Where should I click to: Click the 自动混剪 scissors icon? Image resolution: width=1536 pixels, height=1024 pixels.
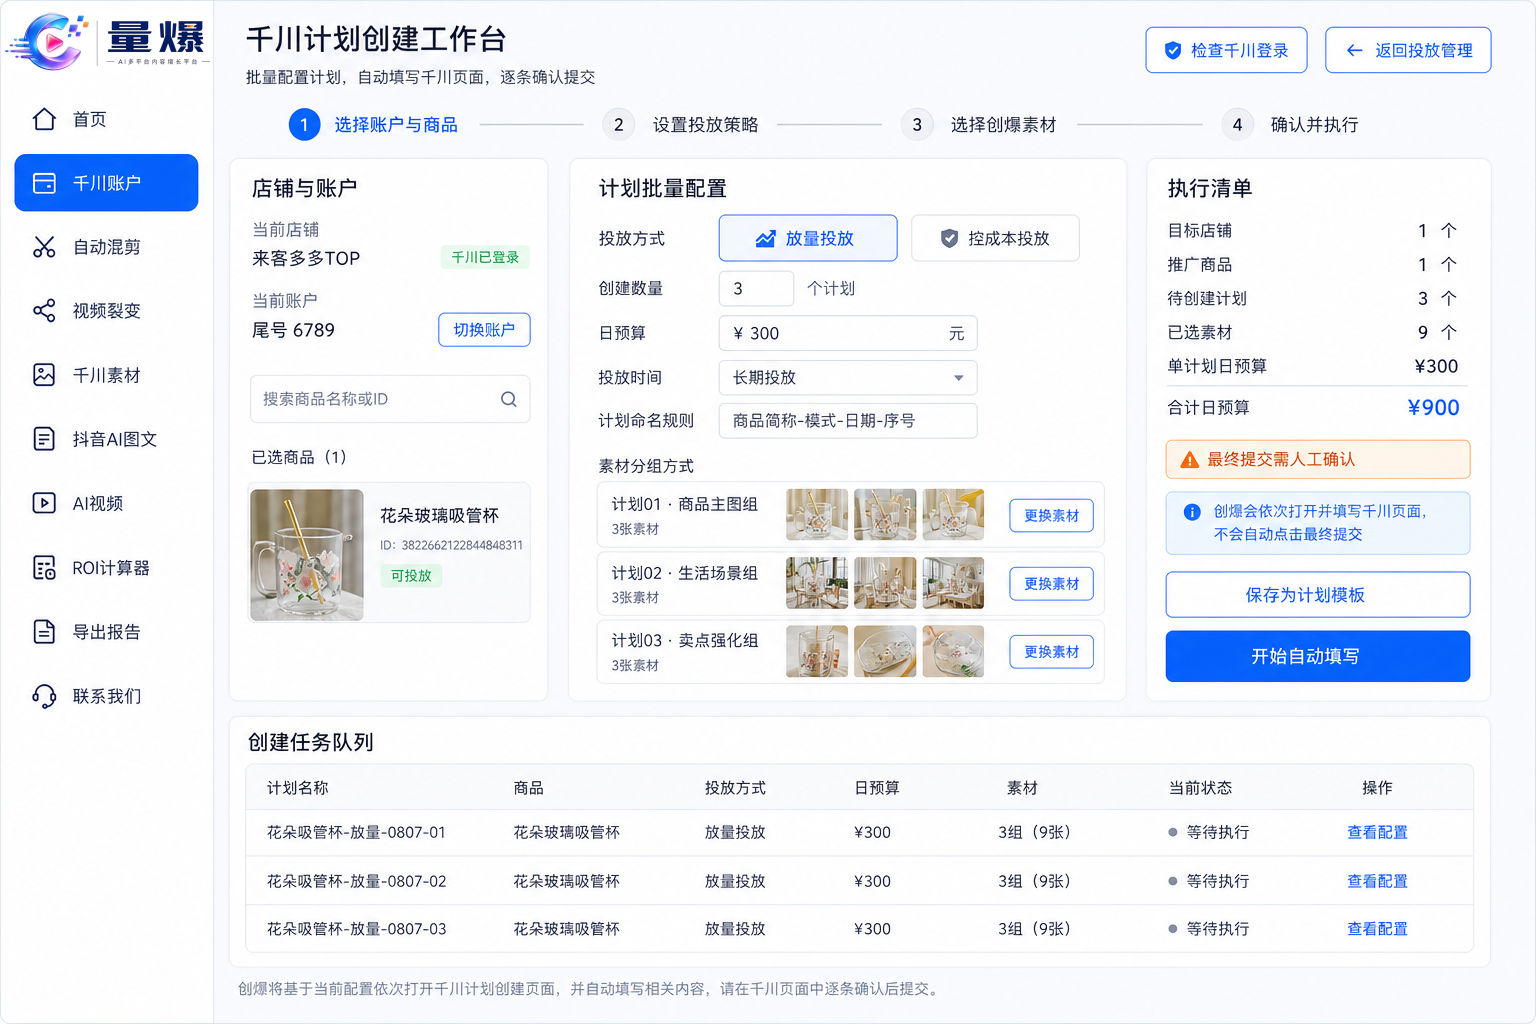(44, 247)
